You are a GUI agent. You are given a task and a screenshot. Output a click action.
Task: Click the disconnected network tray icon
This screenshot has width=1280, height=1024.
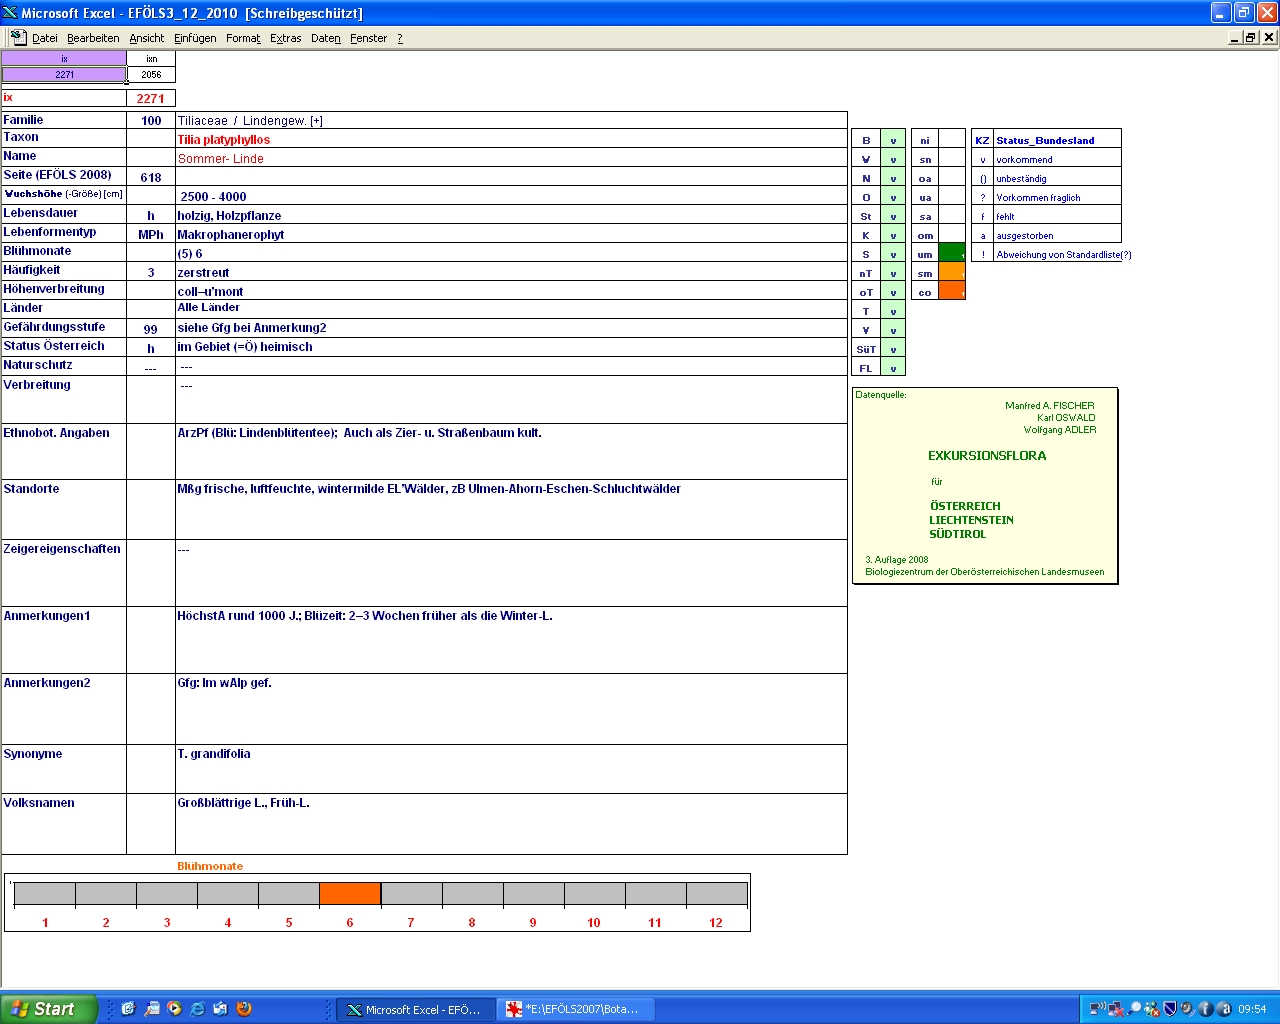pyautogui.click(x=1115, y=1009)
